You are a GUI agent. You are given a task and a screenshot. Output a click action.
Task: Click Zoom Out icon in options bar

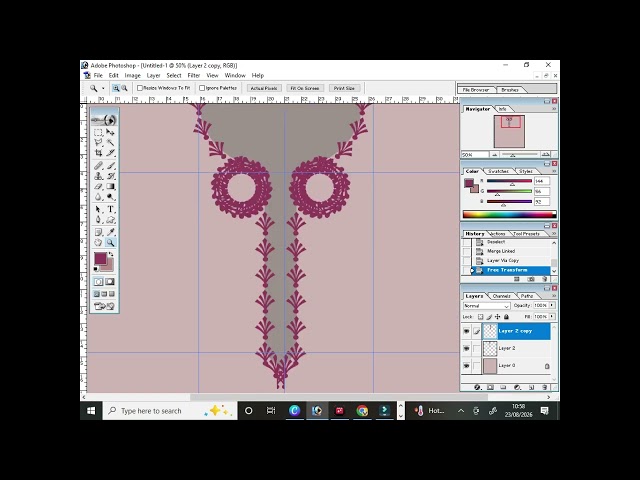124,88
